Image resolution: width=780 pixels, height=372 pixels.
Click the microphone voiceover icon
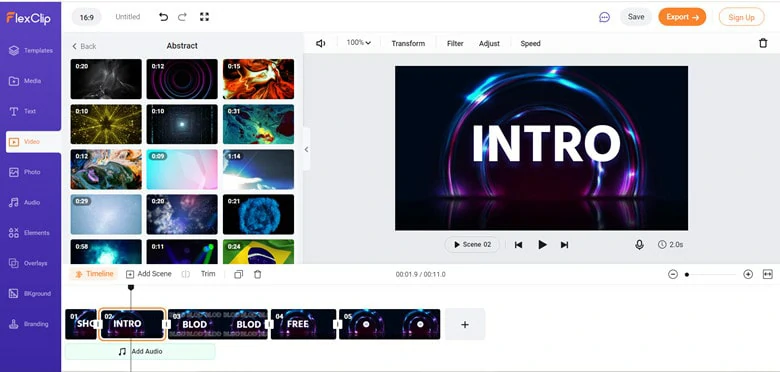coord(639,245)
